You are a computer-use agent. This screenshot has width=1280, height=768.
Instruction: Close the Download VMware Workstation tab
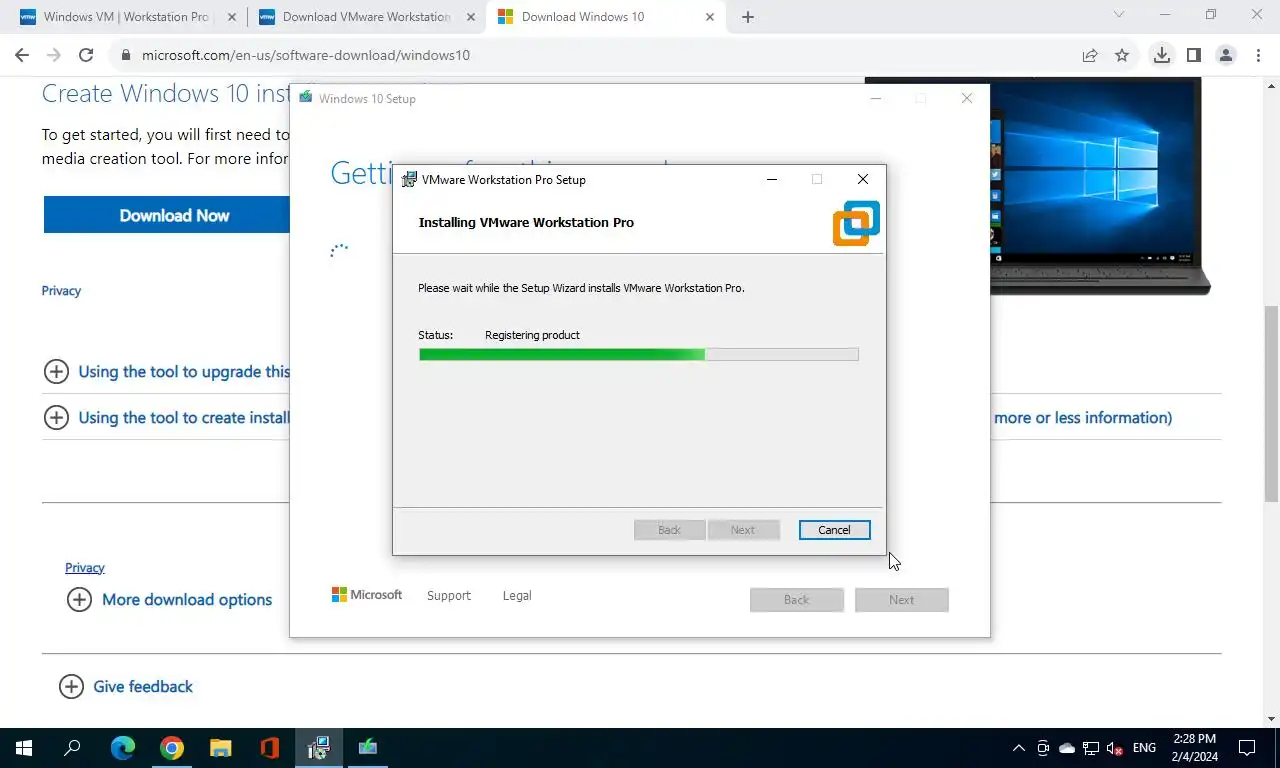click(471, 17)
